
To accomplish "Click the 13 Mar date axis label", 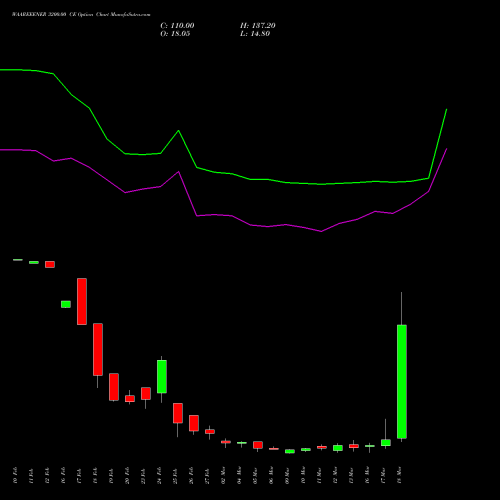I will pos(351,475).
